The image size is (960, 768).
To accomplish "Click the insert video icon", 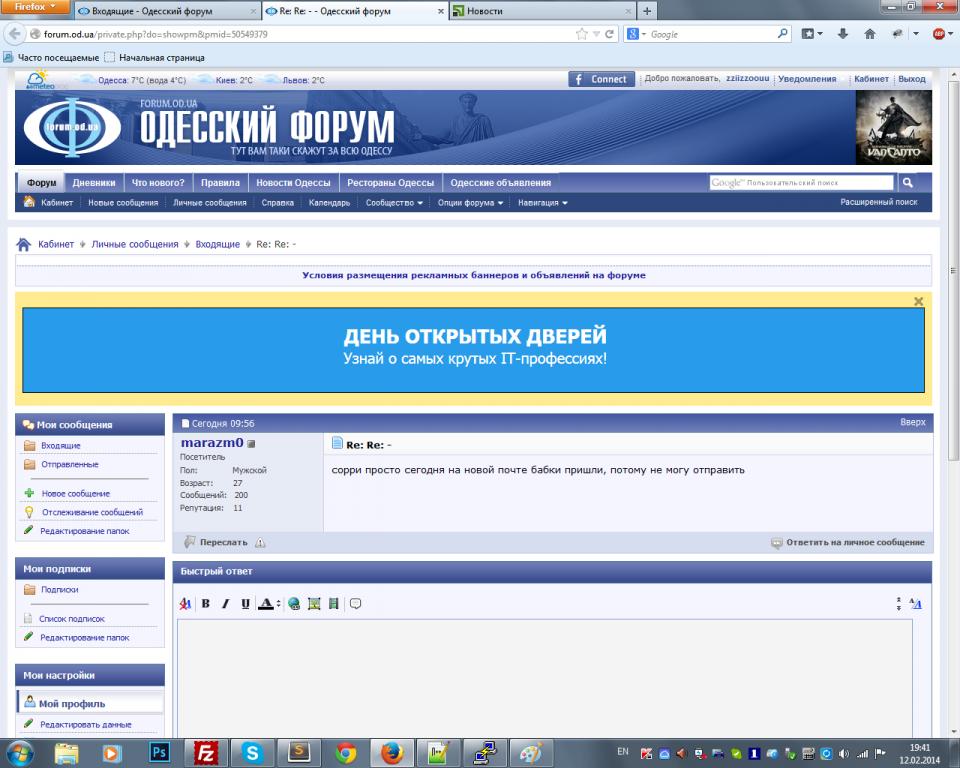I will click(x=333, y=604).
